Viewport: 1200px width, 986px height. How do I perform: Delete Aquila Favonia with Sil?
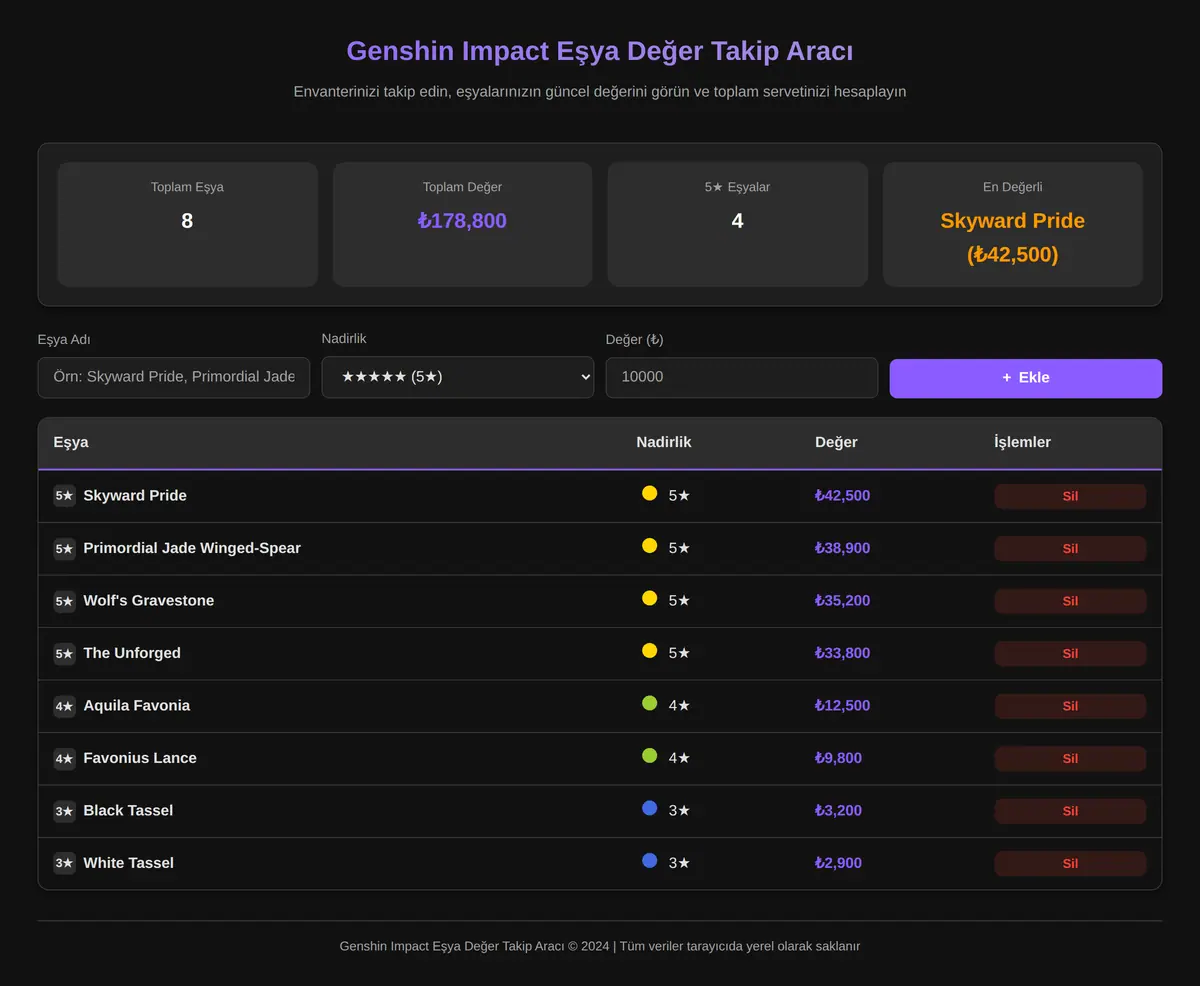1070,706
